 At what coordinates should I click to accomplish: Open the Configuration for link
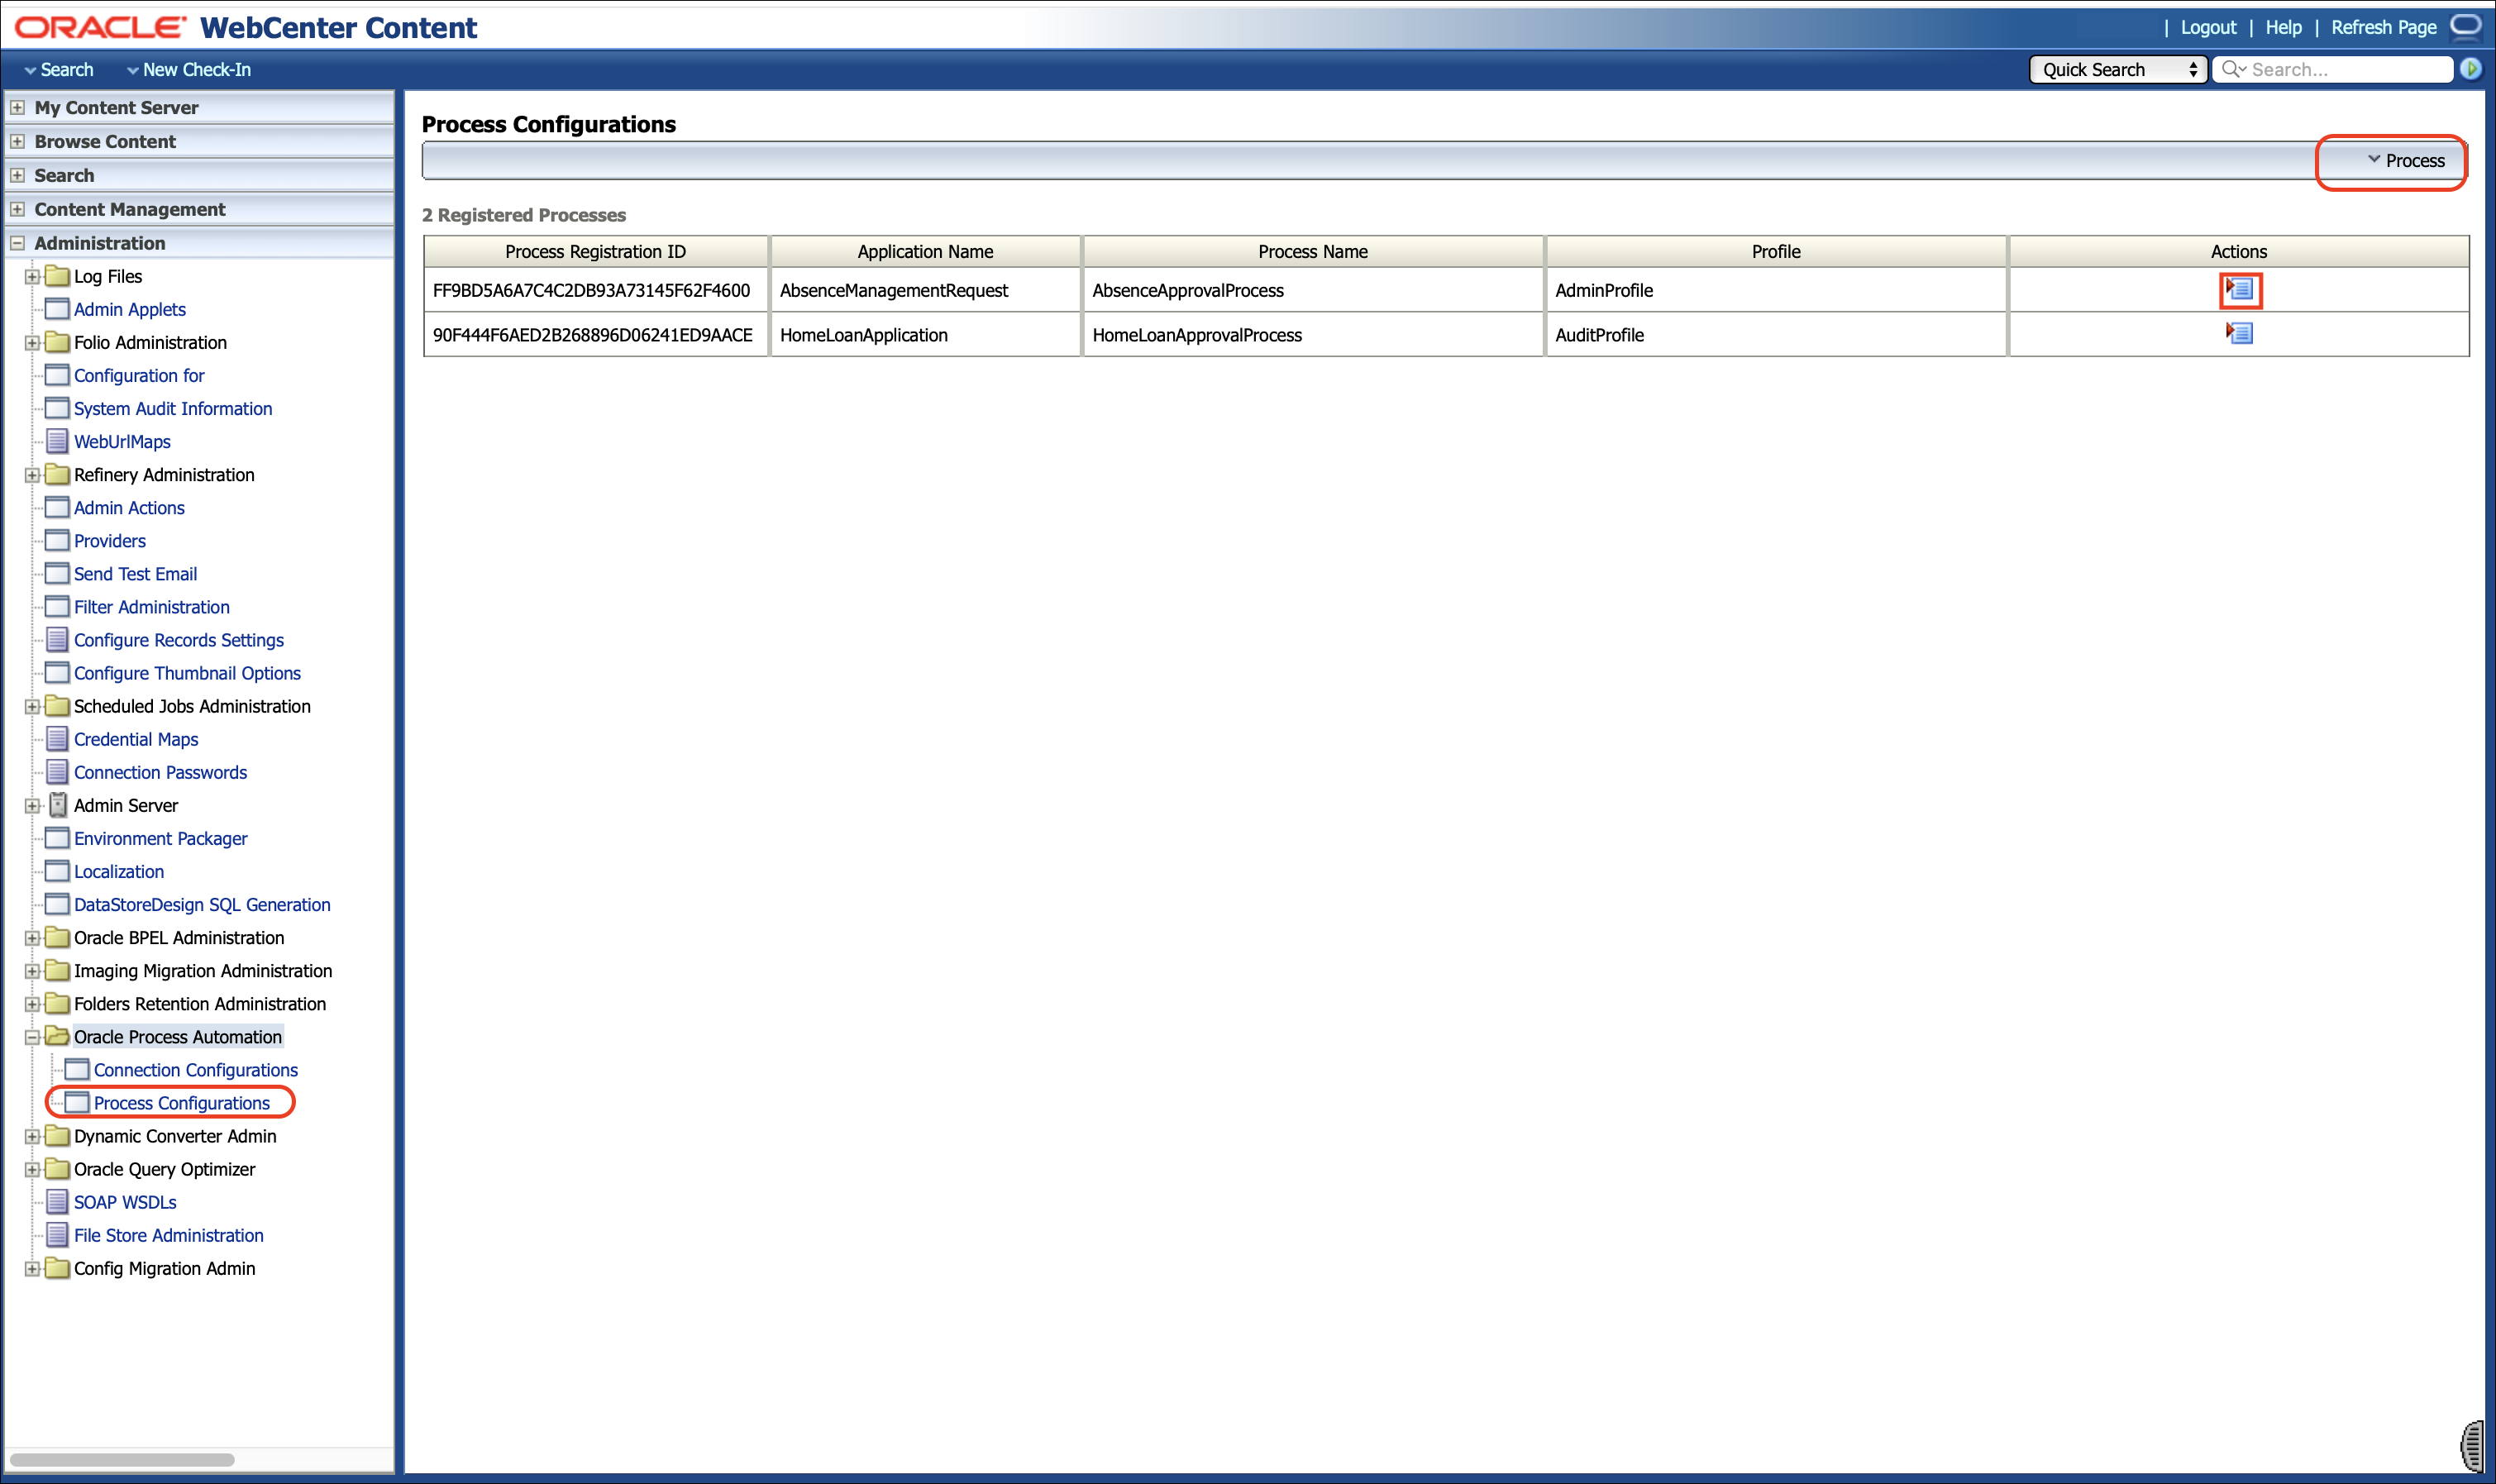(139, 375)
